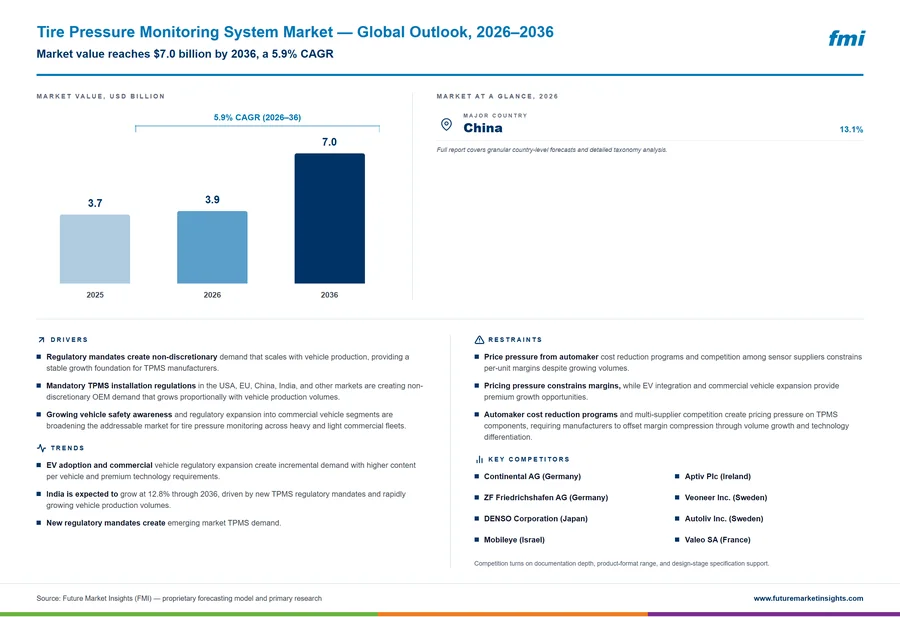Click the 2036 dark navy bar

(329, 218)
